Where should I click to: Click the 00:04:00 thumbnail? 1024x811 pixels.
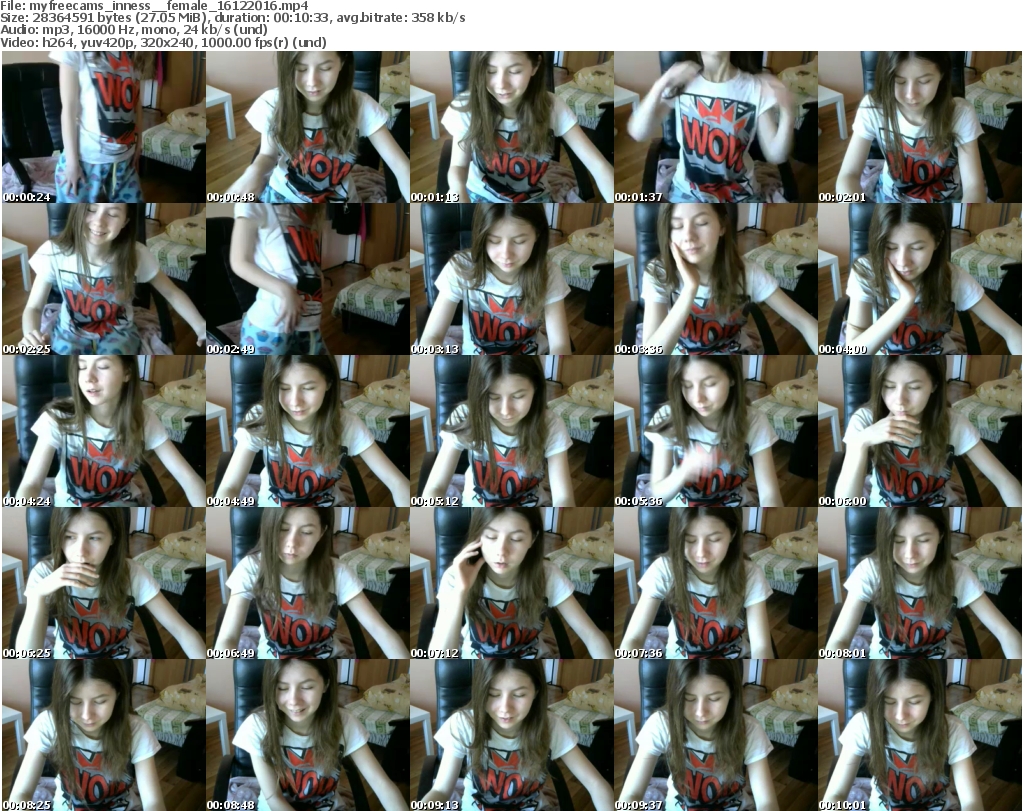[919, 279]
